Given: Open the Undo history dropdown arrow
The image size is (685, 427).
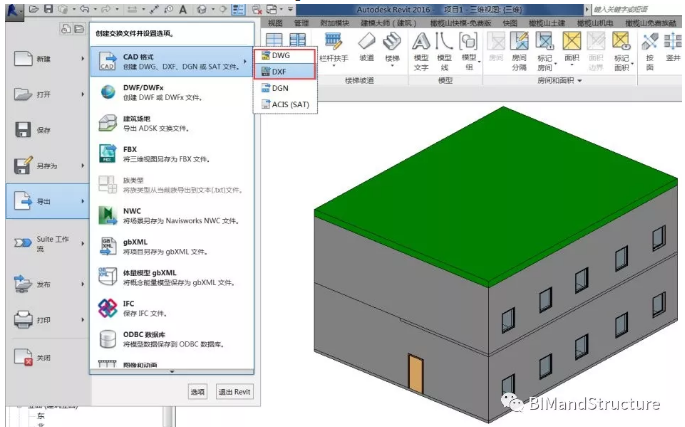Looking at the screenshot, I should [x=95, y=9].
